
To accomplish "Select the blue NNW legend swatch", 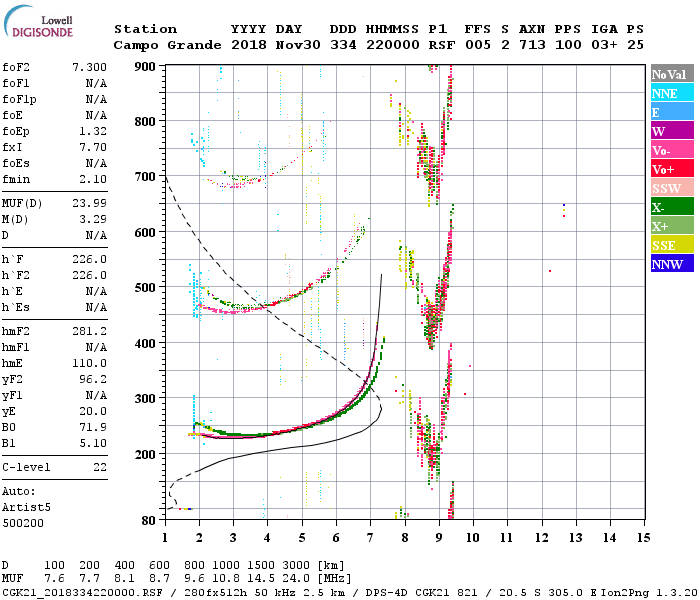I will tap(672, 263).
